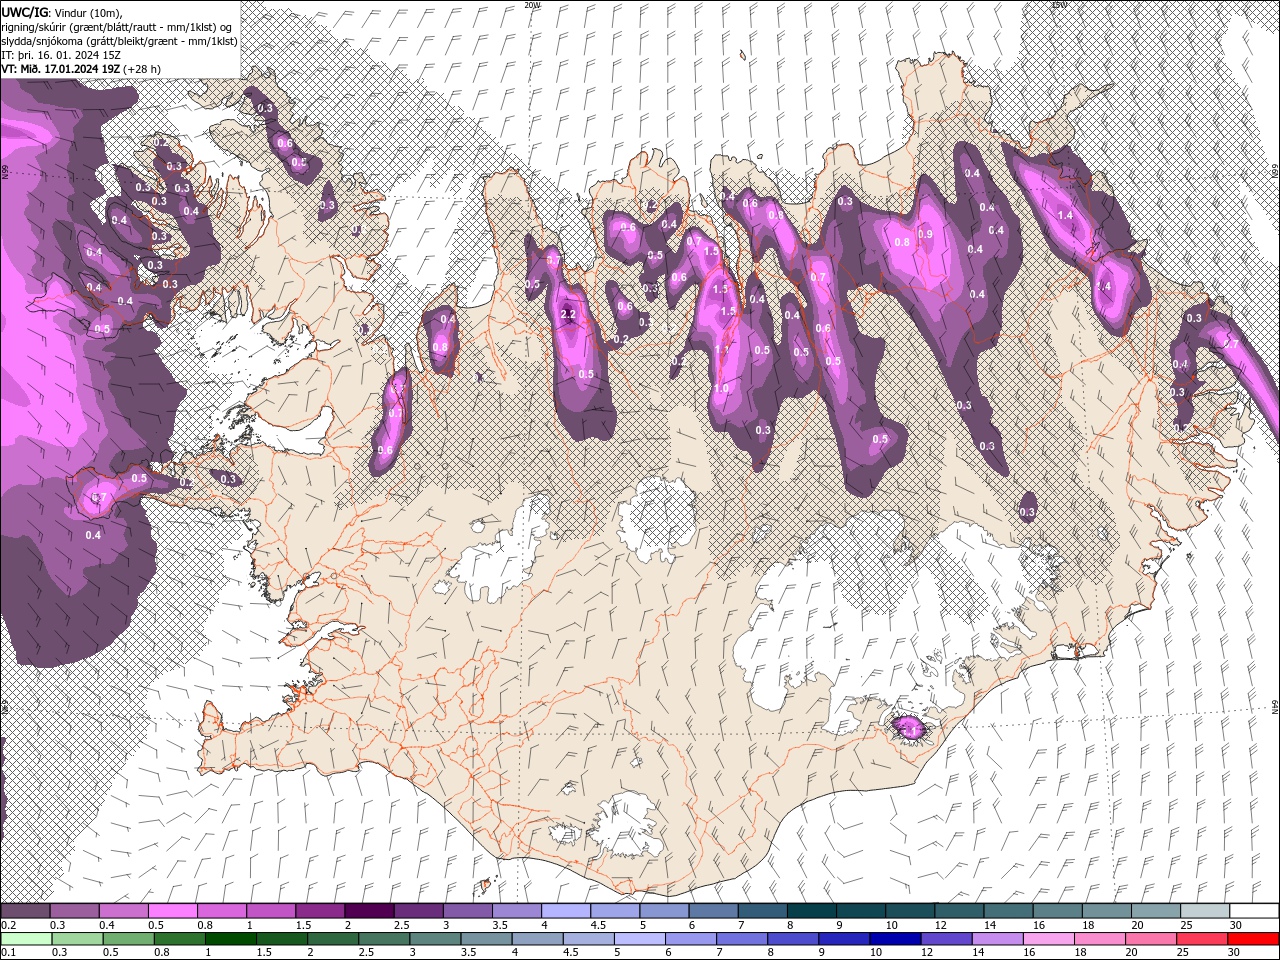Pick the red rain swatch starting at 25
Image resolution: width=1280 pixels, height=960 pixels.
click(1200, 939)
